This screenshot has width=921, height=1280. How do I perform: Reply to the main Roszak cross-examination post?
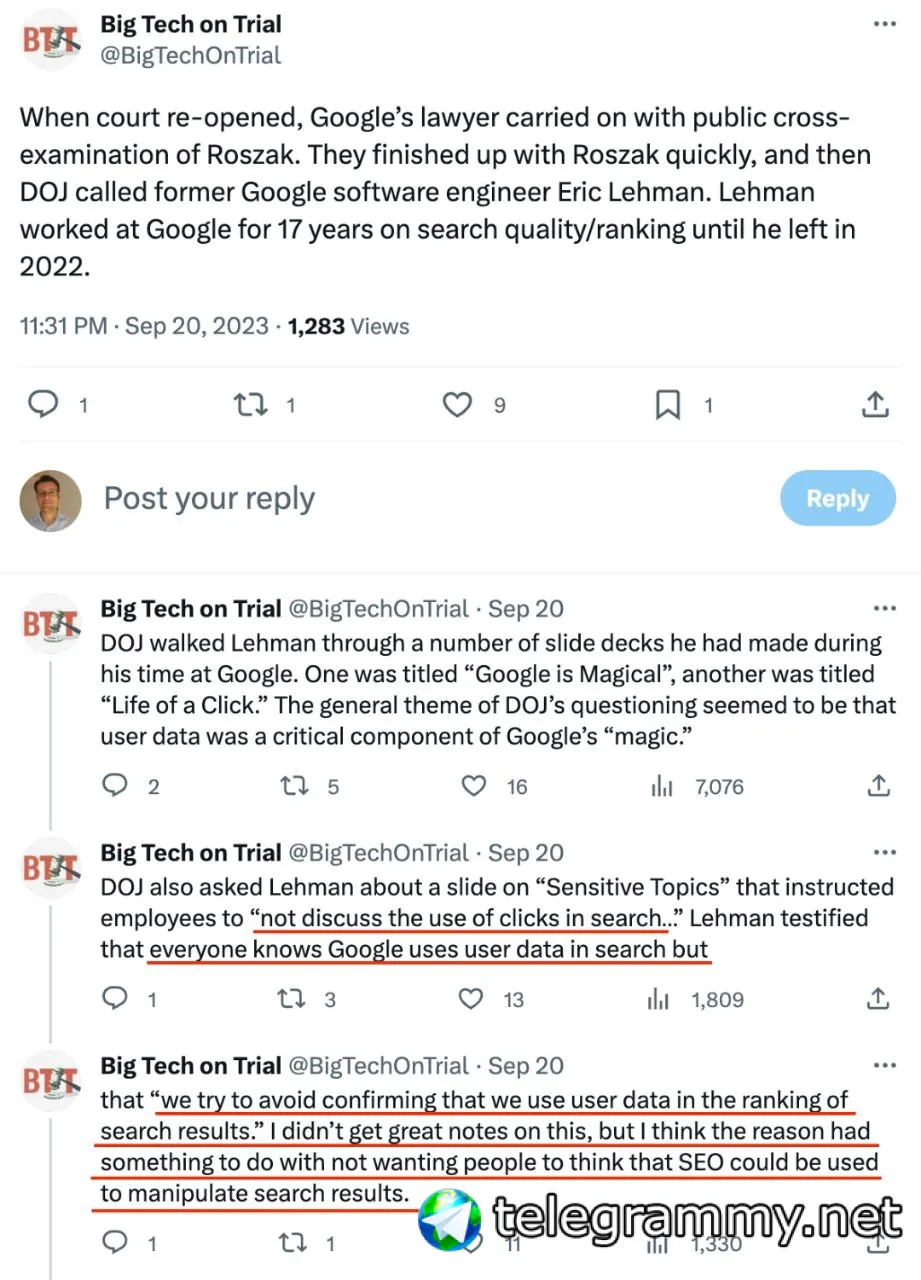pos(42,405)
